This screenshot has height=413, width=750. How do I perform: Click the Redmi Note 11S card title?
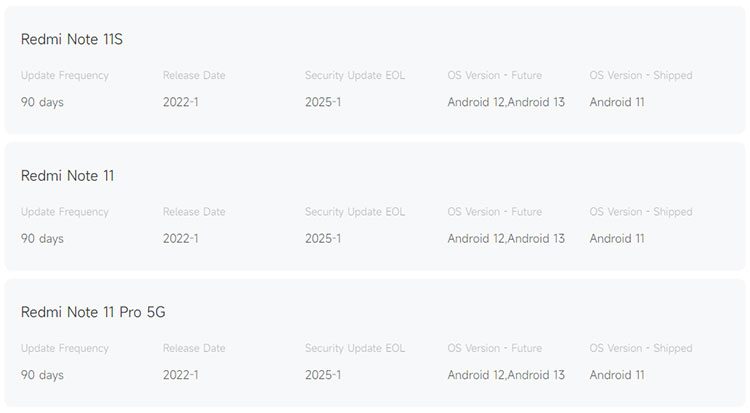point(71,39)
